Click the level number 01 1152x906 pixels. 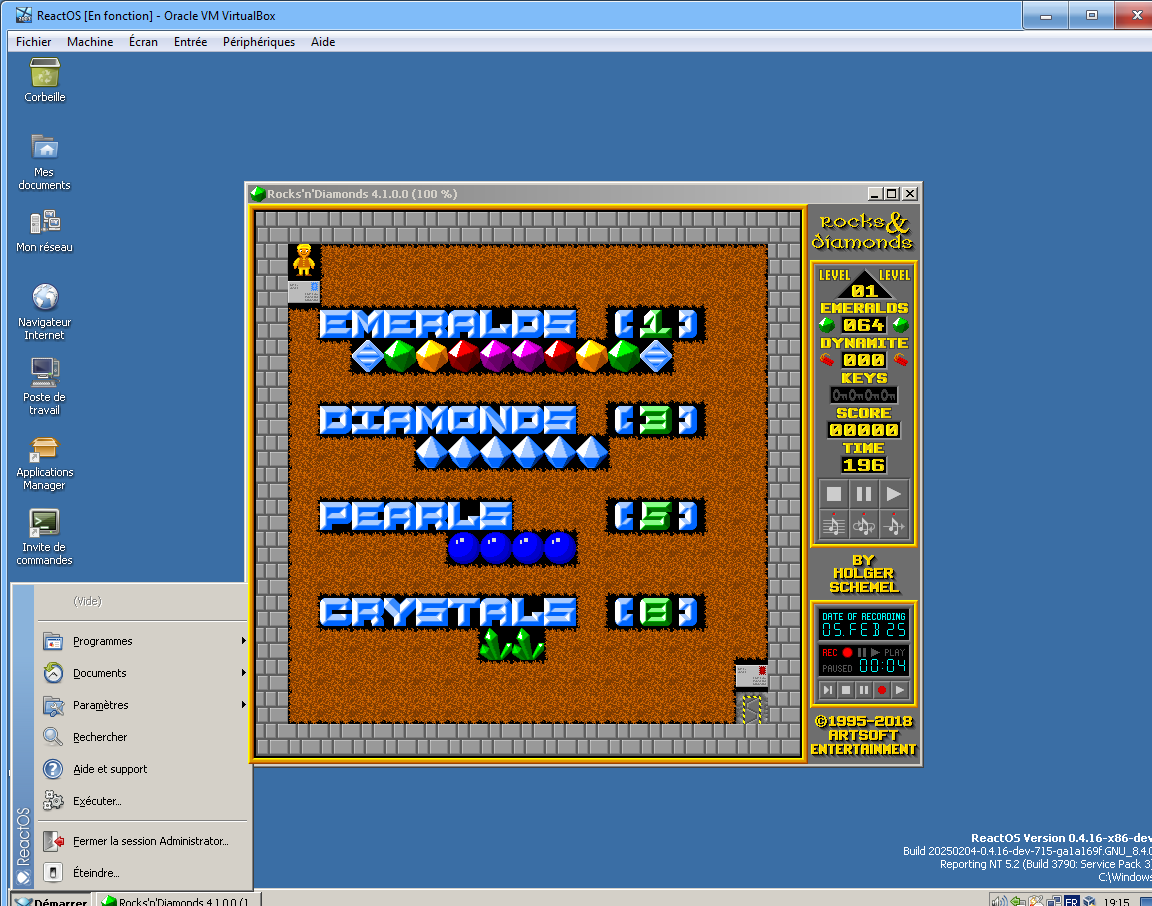tap(864, 291)
